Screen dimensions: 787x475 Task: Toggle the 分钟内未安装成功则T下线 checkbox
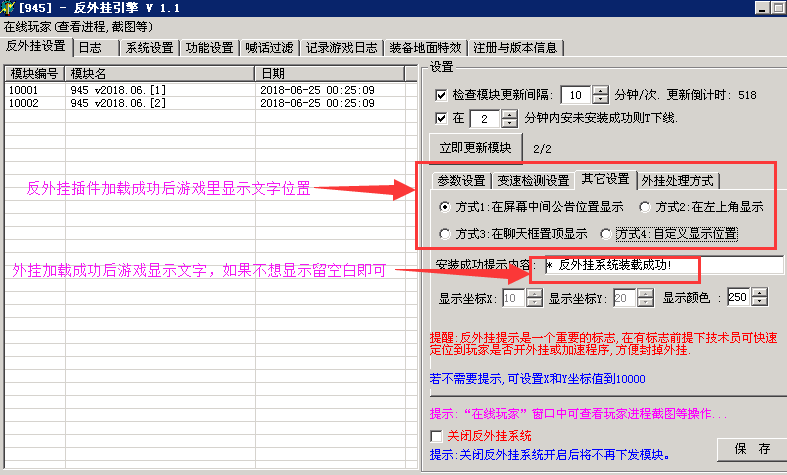point(441,119)
